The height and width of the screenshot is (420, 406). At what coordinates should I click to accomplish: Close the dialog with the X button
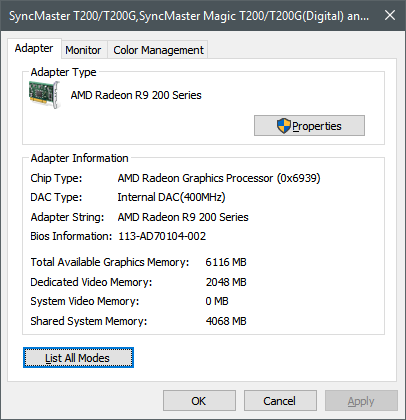tap(390, 15)
